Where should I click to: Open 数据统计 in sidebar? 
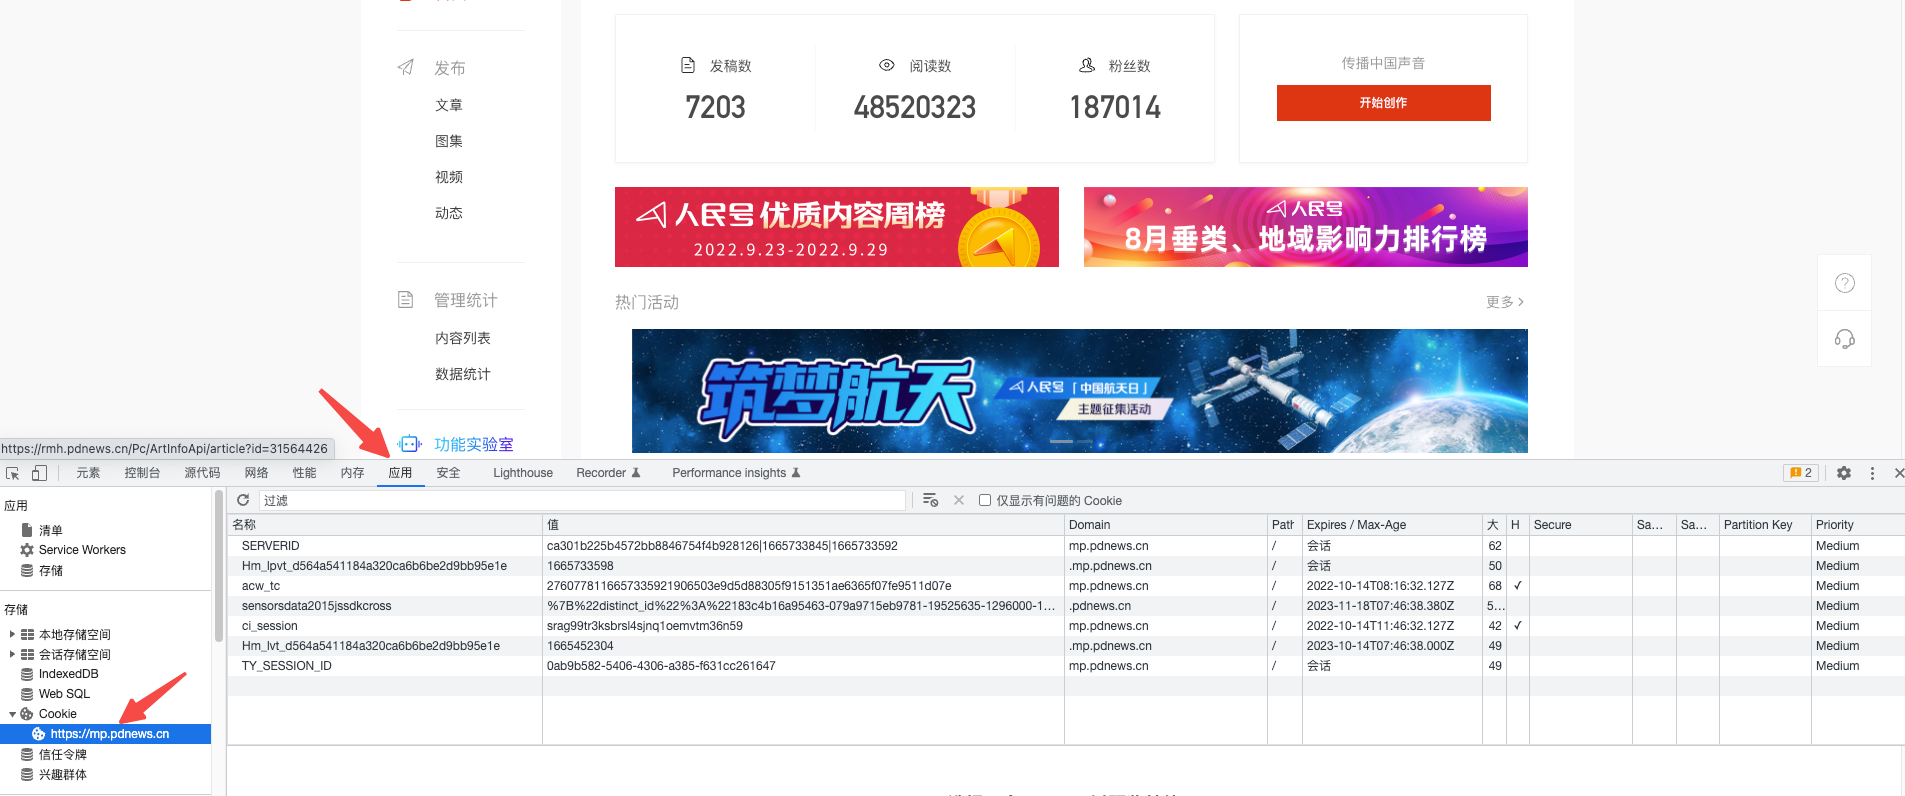tap(463, 374)
